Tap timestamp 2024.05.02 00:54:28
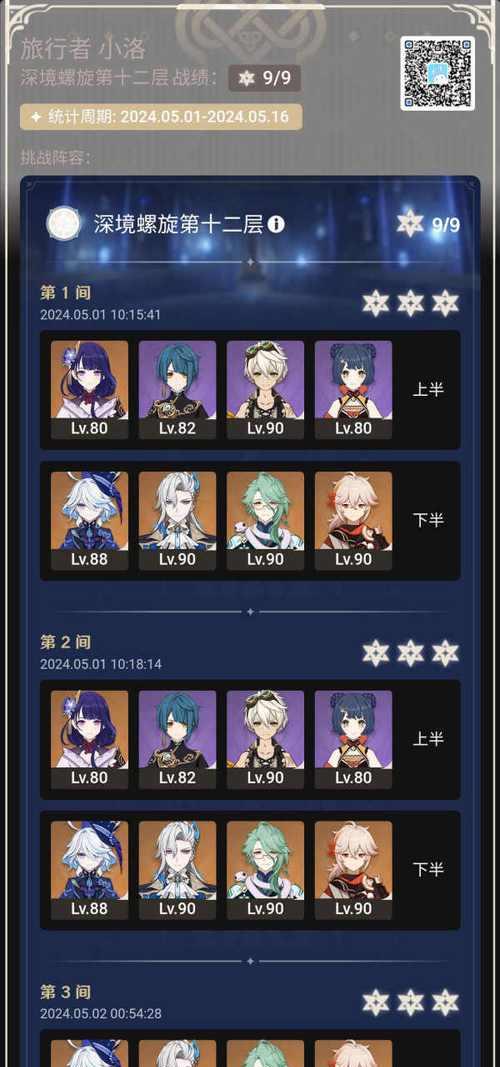This screenshot has height=1067, width=500. [101, 1013]
